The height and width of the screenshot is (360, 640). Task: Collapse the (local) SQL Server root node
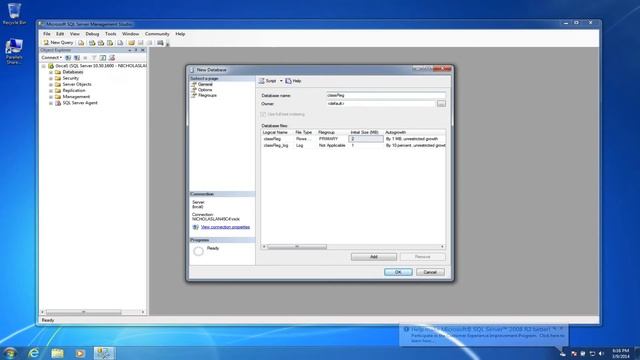click(44, 66)
